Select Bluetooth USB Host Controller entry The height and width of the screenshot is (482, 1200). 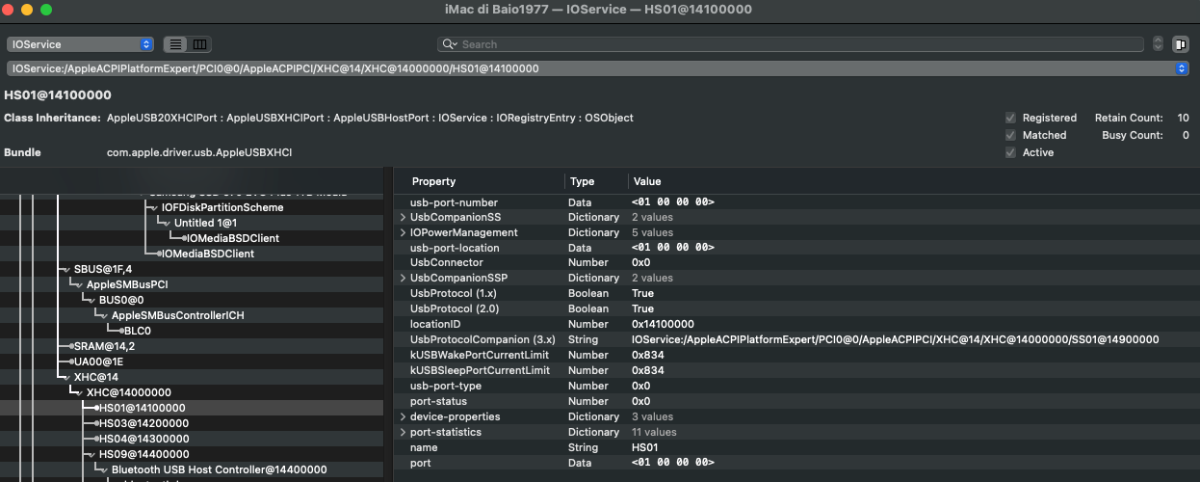click(211, 469)
